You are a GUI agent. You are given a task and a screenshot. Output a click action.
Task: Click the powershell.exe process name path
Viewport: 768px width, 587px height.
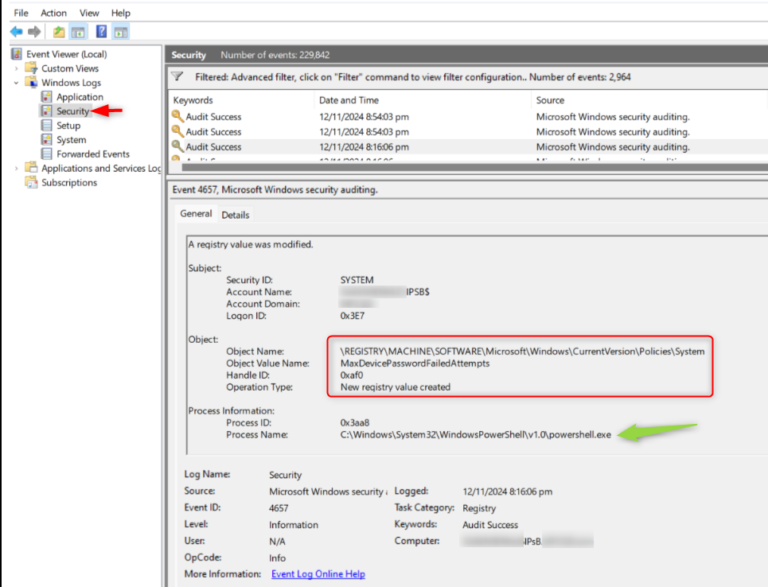[476, 435]
